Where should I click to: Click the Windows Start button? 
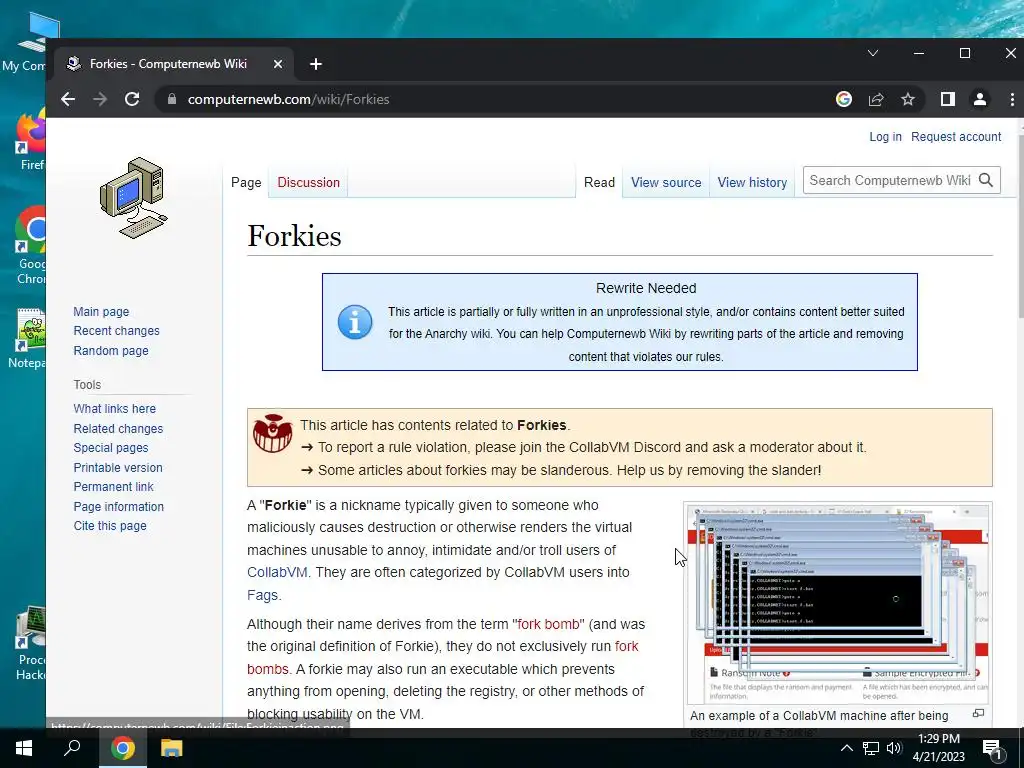24,748
